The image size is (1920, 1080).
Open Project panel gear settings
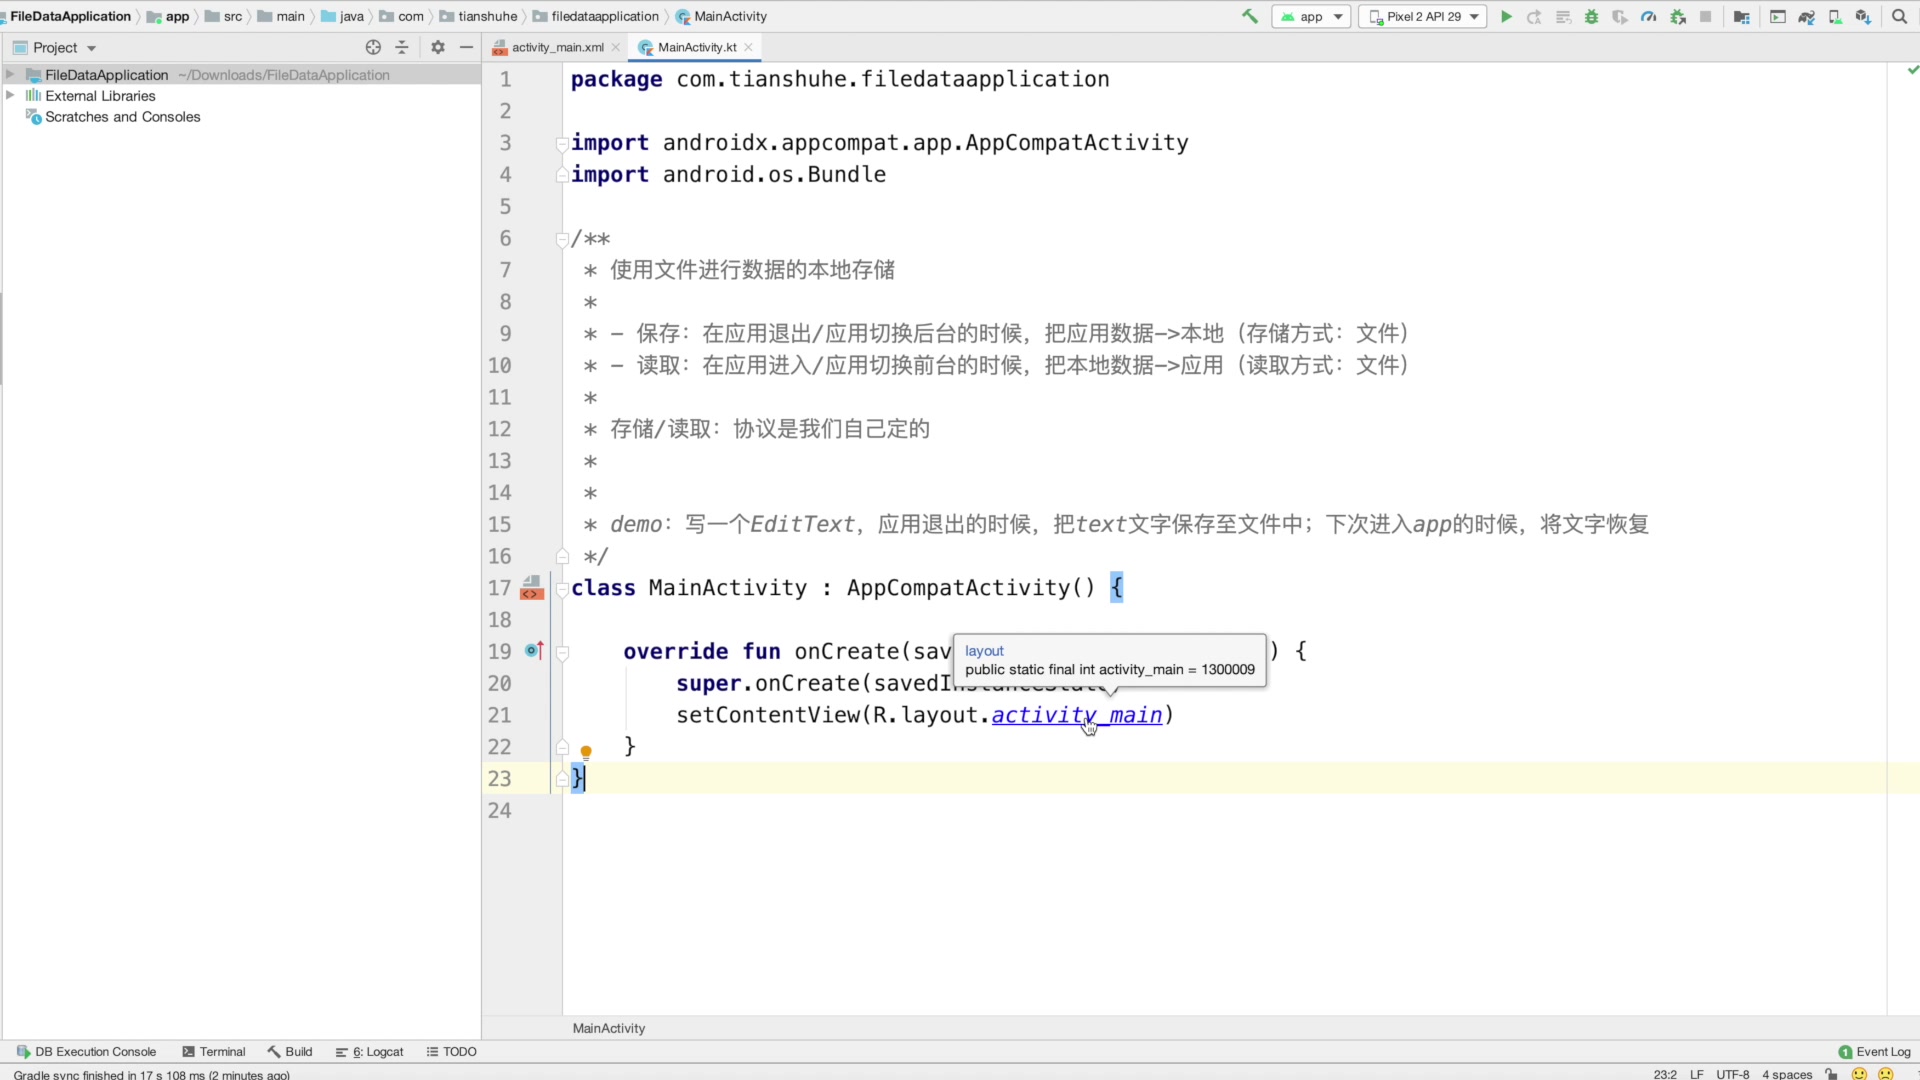[x=437, y=47]
